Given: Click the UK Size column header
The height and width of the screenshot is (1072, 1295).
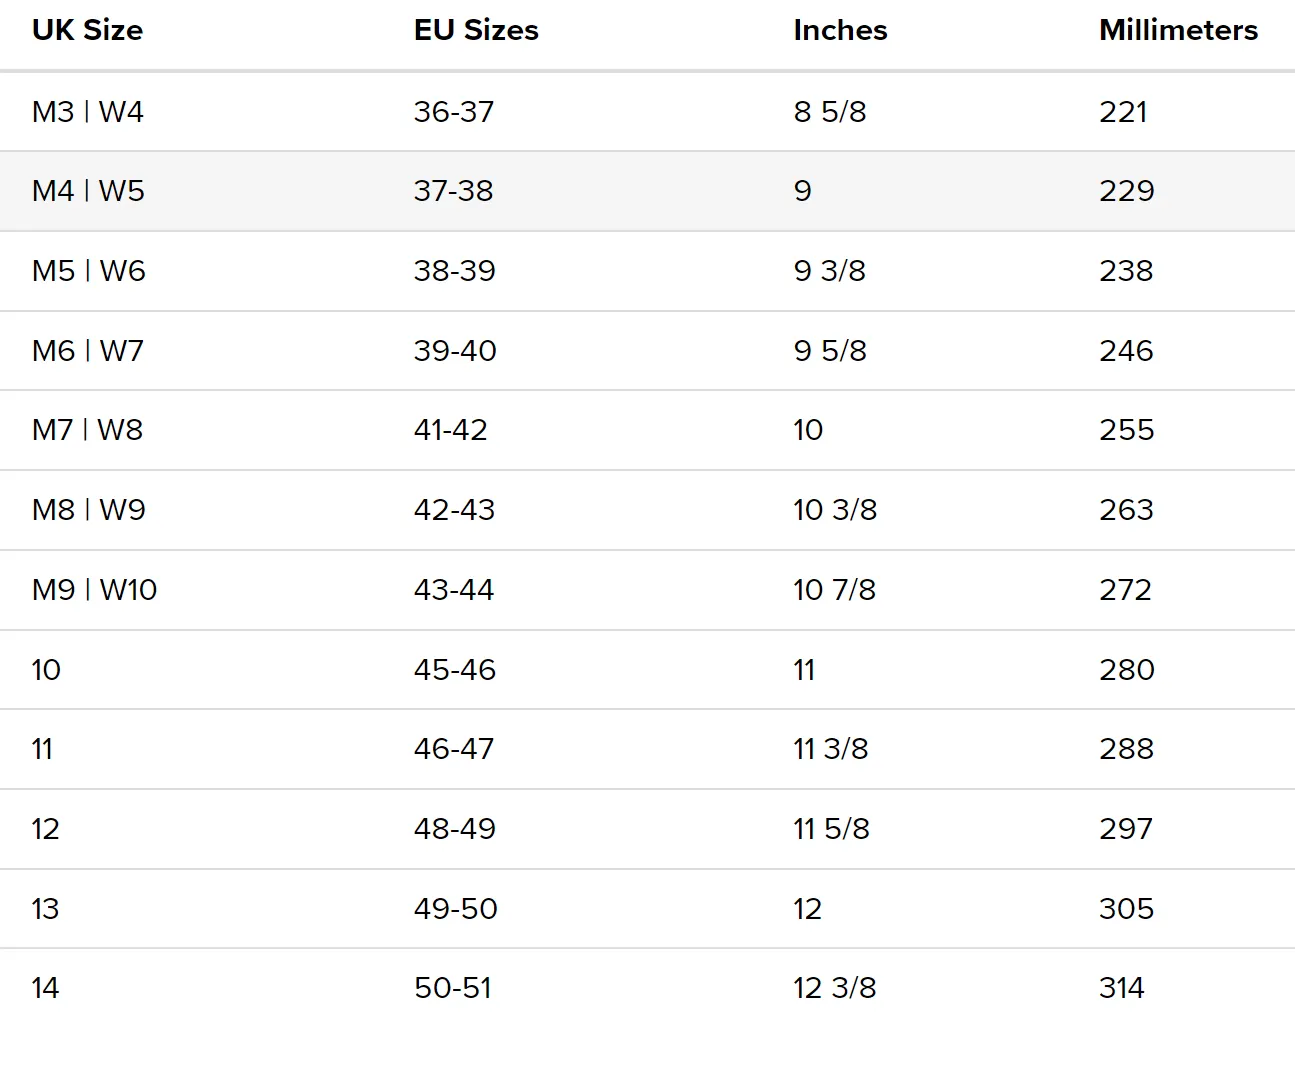Looking at the screenshot, I should 87,30.
